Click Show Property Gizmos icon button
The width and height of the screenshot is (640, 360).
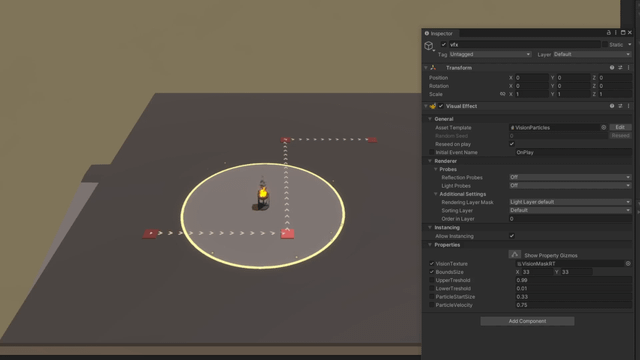515,255
